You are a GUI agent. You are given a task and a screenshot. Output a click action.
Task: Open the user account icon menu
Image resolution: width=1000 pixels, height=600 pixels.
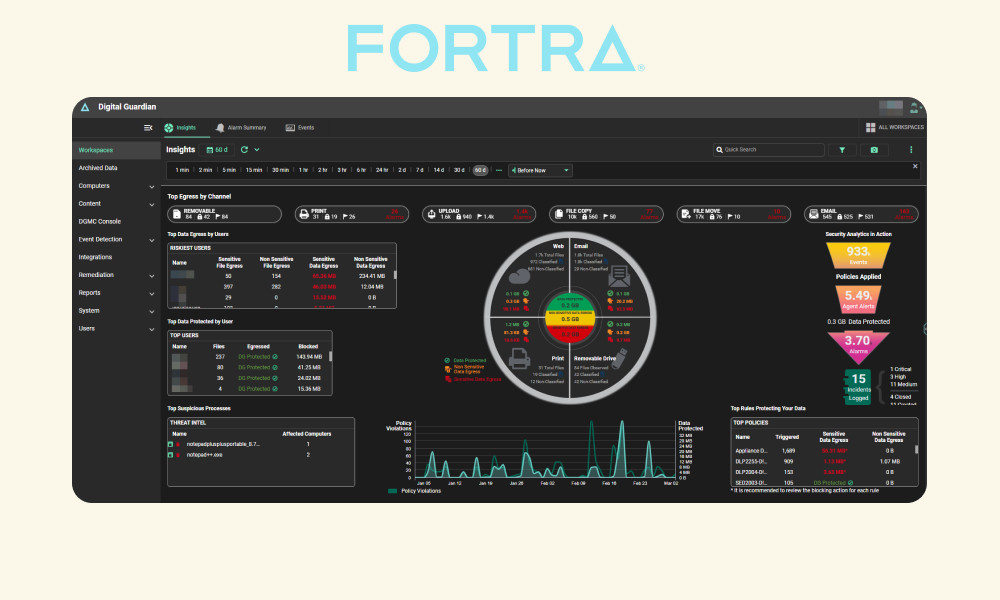[x=915, y=108]
